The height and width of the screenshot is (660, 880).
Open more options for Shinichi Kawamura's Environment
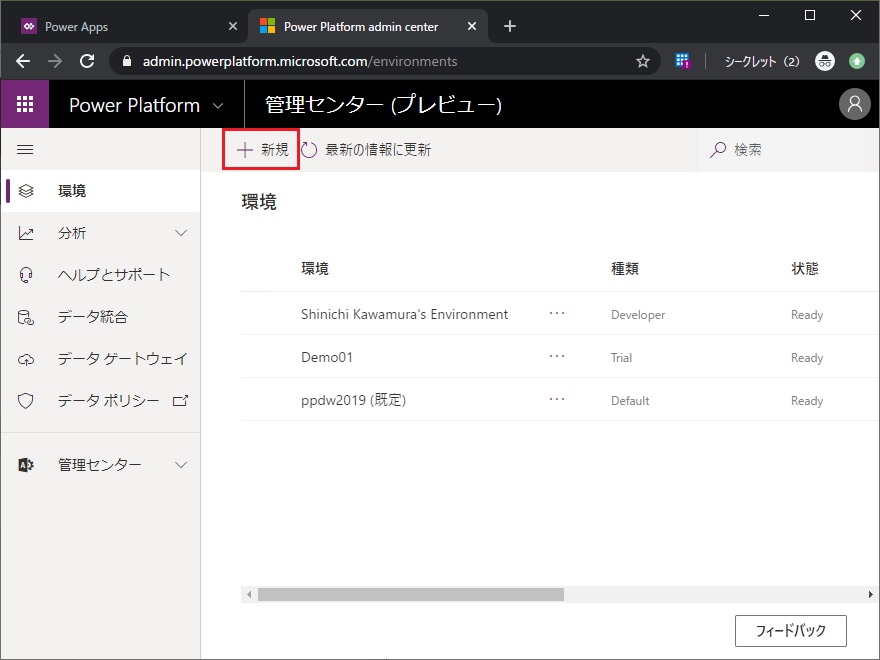tap(557, 313)
